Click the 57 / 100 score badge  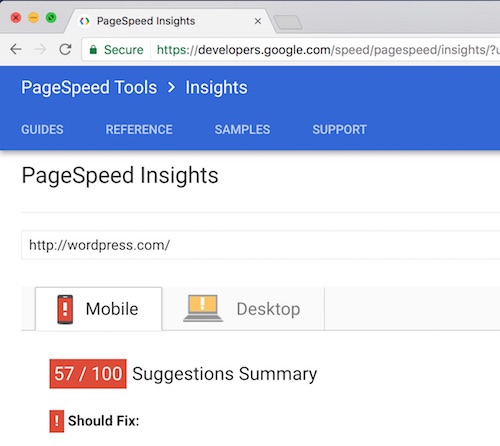click(x=88, y=374)
